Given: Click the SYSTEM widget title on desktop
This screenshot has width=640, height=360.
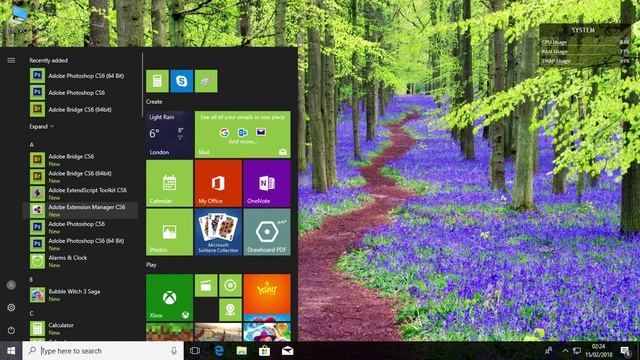Looking at the screenshot, I should (x=583, y=30).
